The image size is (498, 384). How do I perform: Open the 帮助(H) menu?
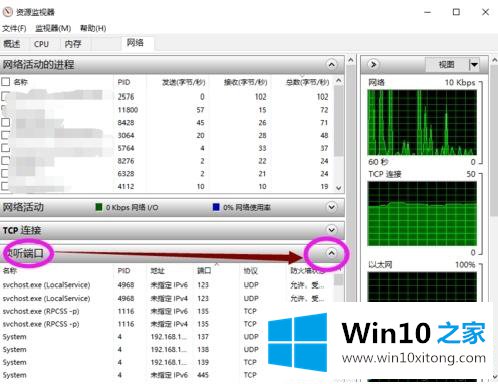93,28
